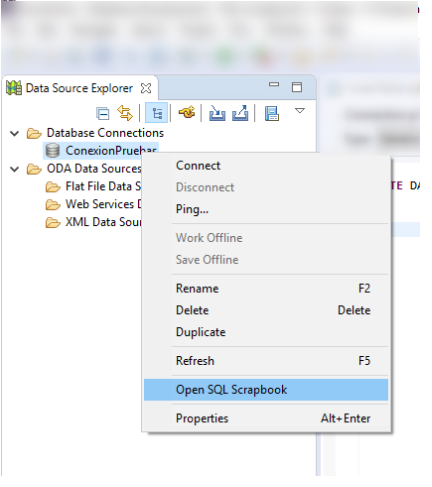Viewport: 432px width, 487px height.
Task: Select the XML Data Source folder icon
Action: [53, 222]
